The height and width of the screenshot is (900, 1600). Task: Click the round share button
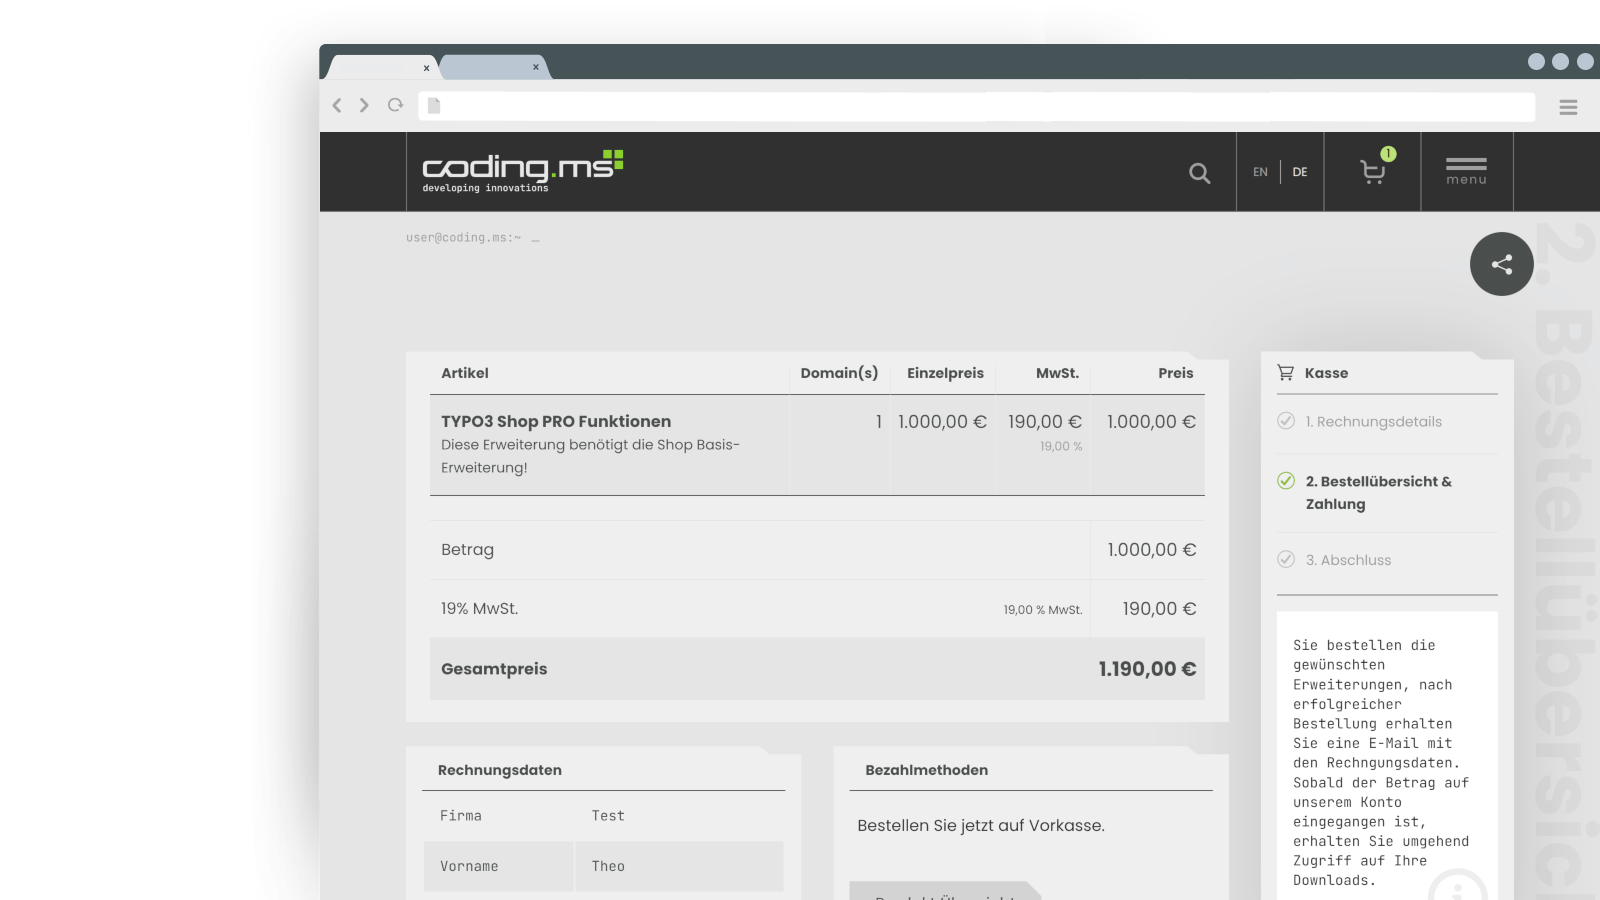pyautogui.click(x=1501, y=264)
